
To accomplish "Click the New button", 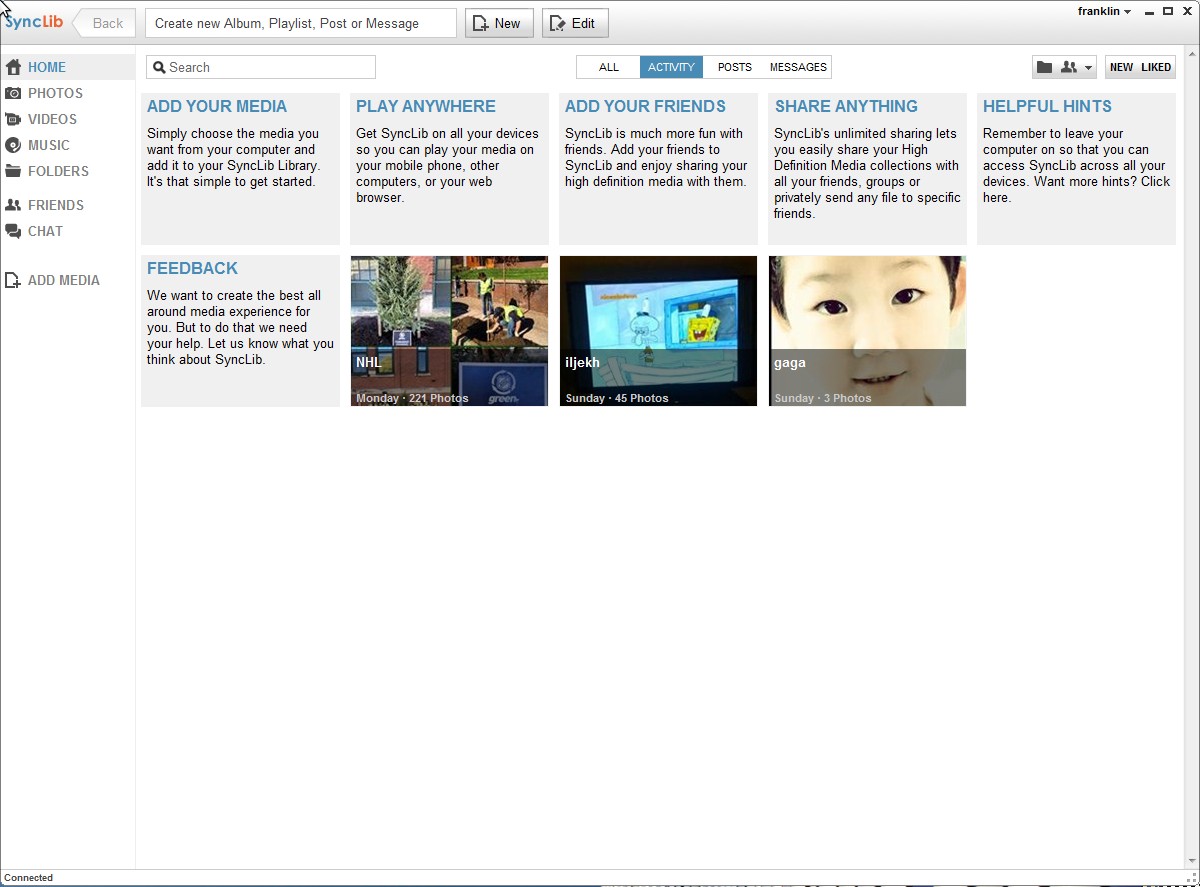I will [499, 23].
